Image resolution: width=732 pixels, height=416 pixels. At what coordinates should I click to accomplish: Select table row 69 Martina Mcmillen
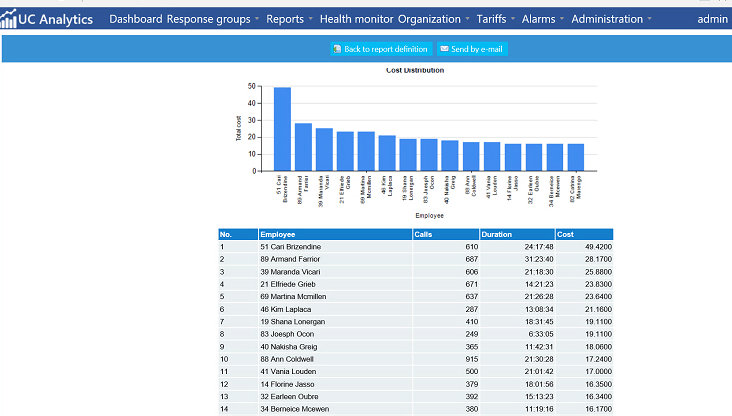tap(415, 296)
